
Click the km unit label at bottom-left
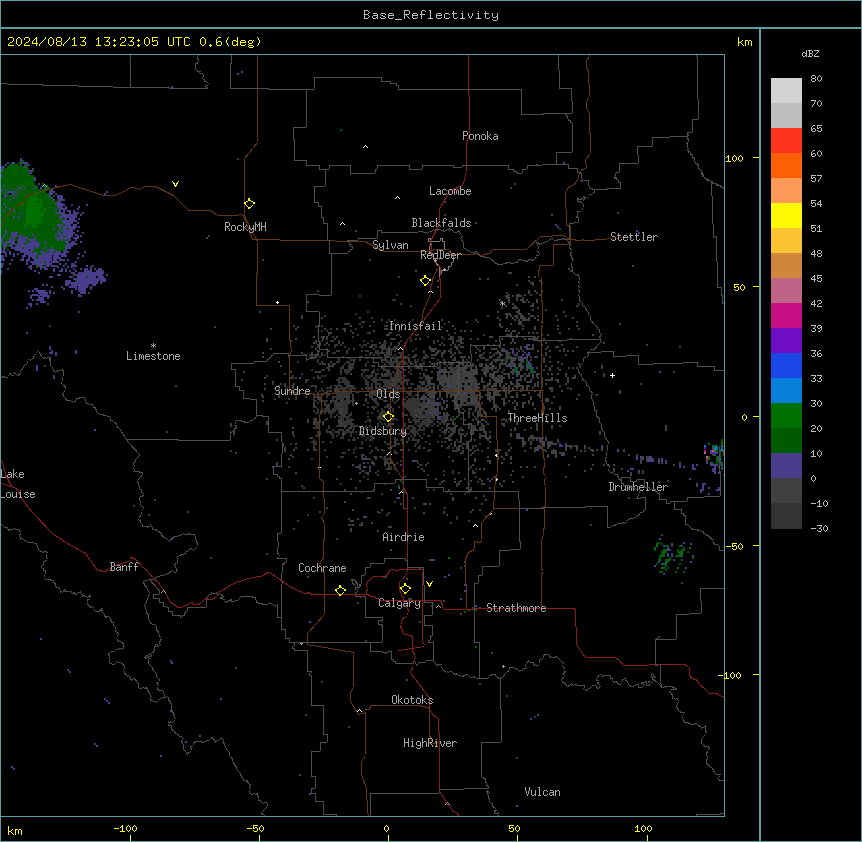[x=15, y=830]
